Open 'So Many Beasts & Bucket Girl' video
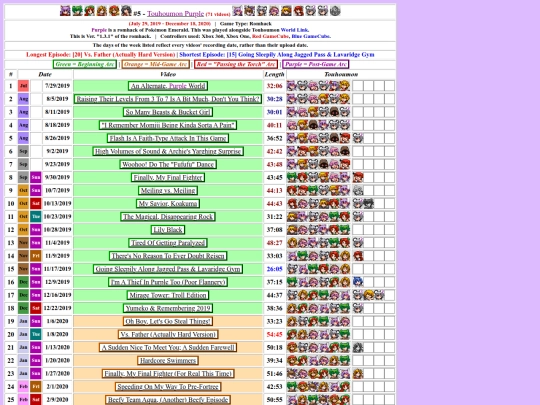 [168, 112]
